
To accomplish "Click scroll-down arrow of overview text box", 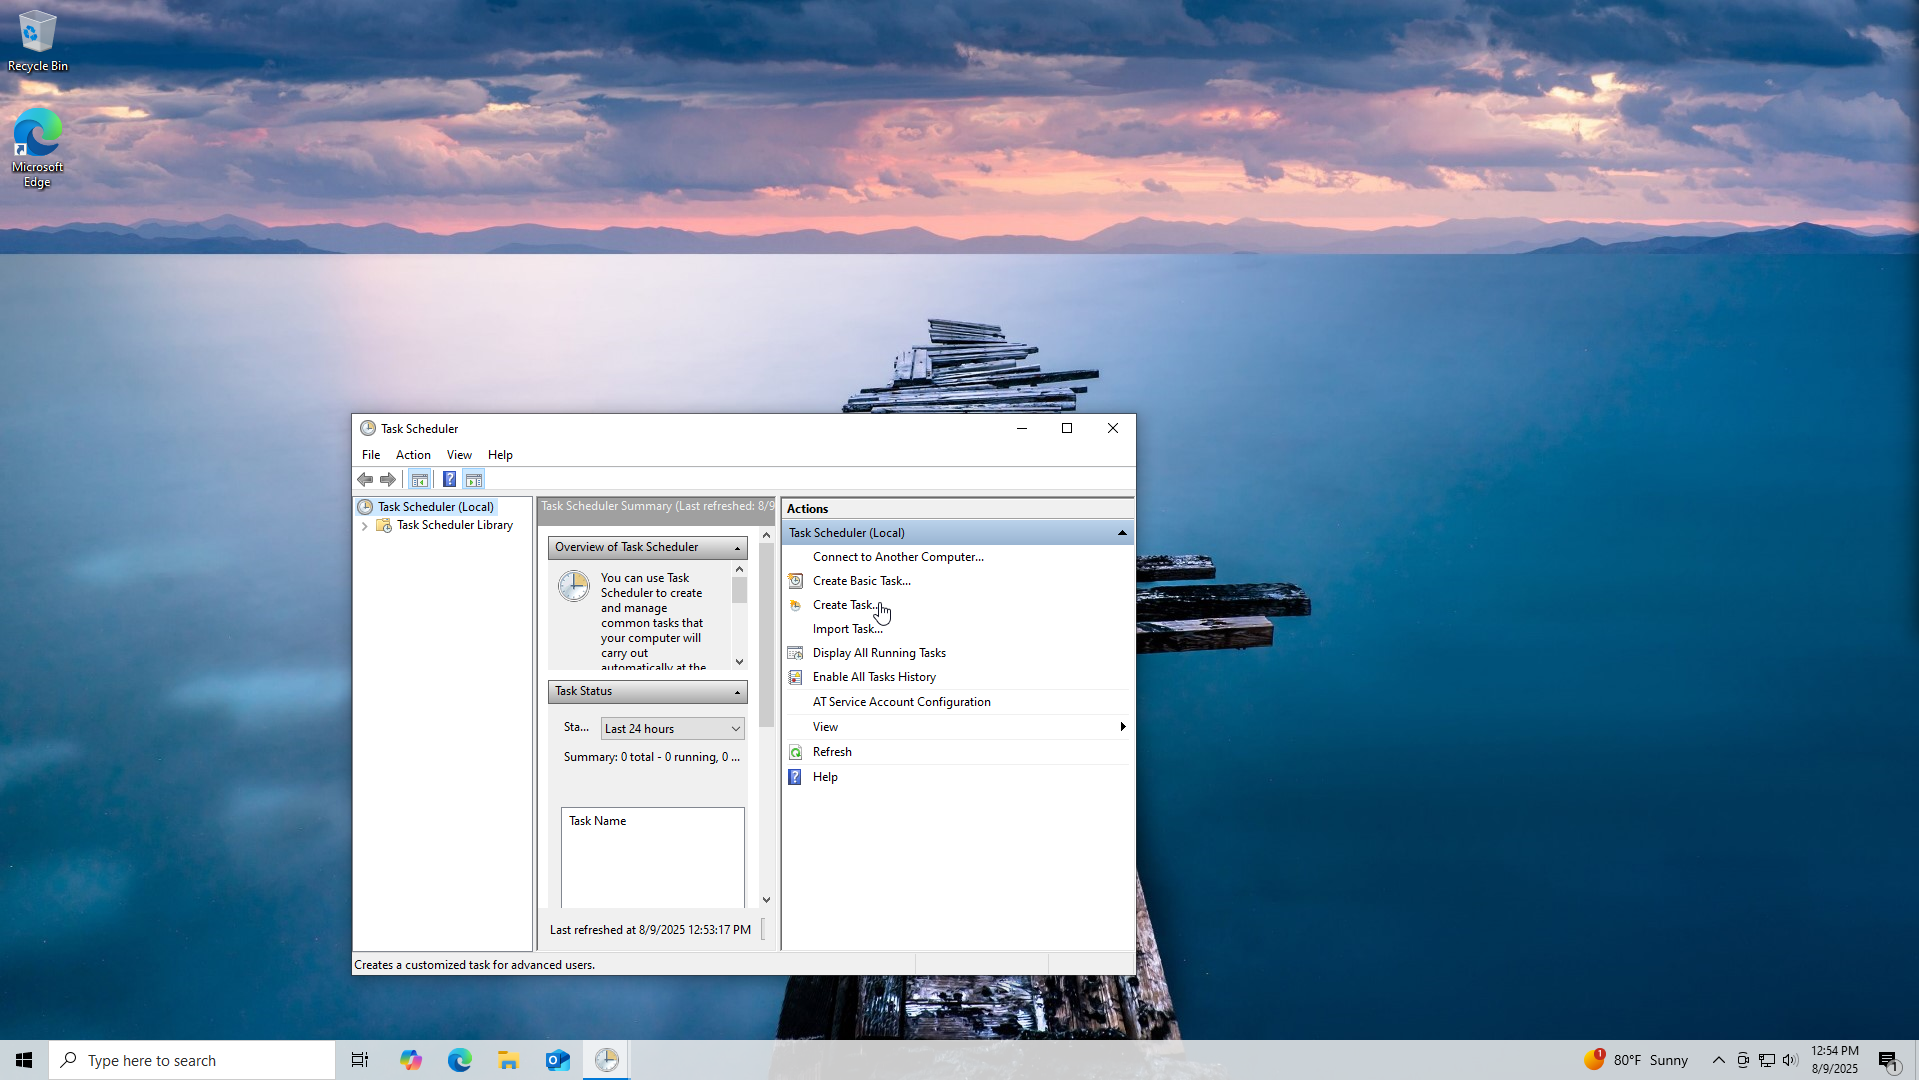I will (739, 661).
